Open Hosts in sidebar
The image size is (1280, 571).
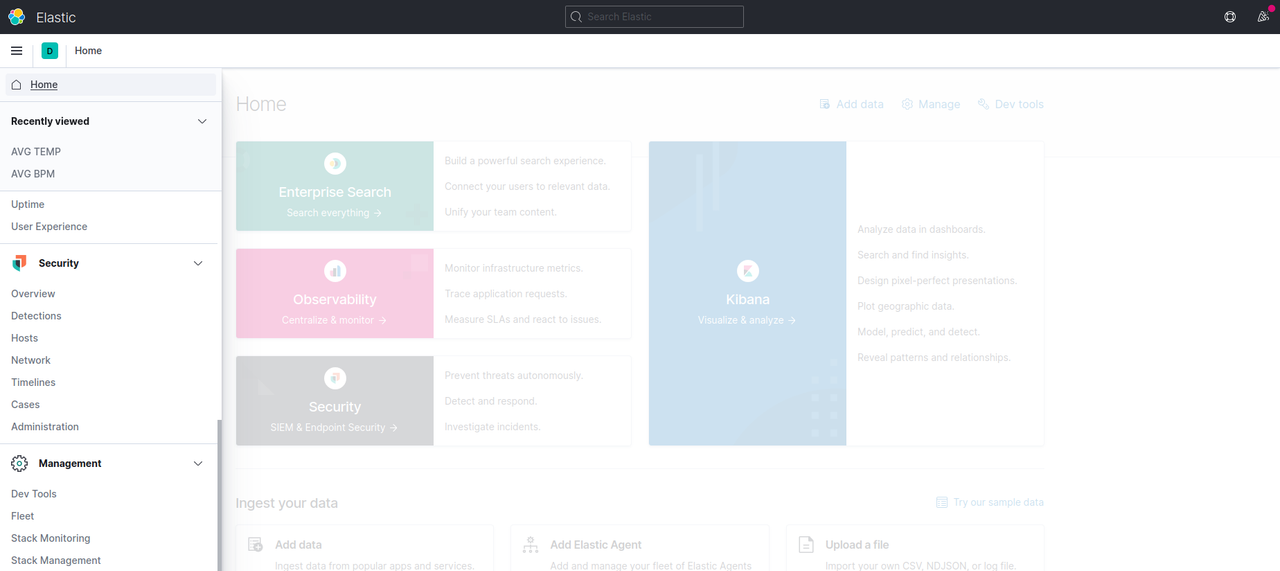[x=25, y=338]
